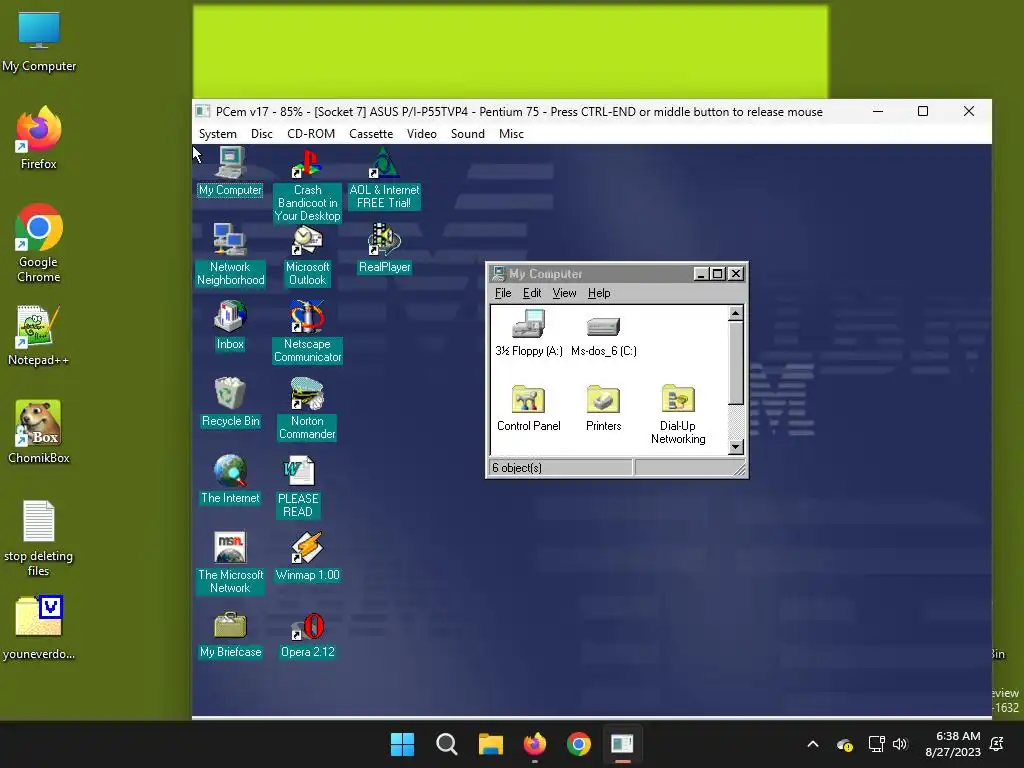Open Help menu in My Computer window
Screen dimensions: 1024x768
pos(599,293)
